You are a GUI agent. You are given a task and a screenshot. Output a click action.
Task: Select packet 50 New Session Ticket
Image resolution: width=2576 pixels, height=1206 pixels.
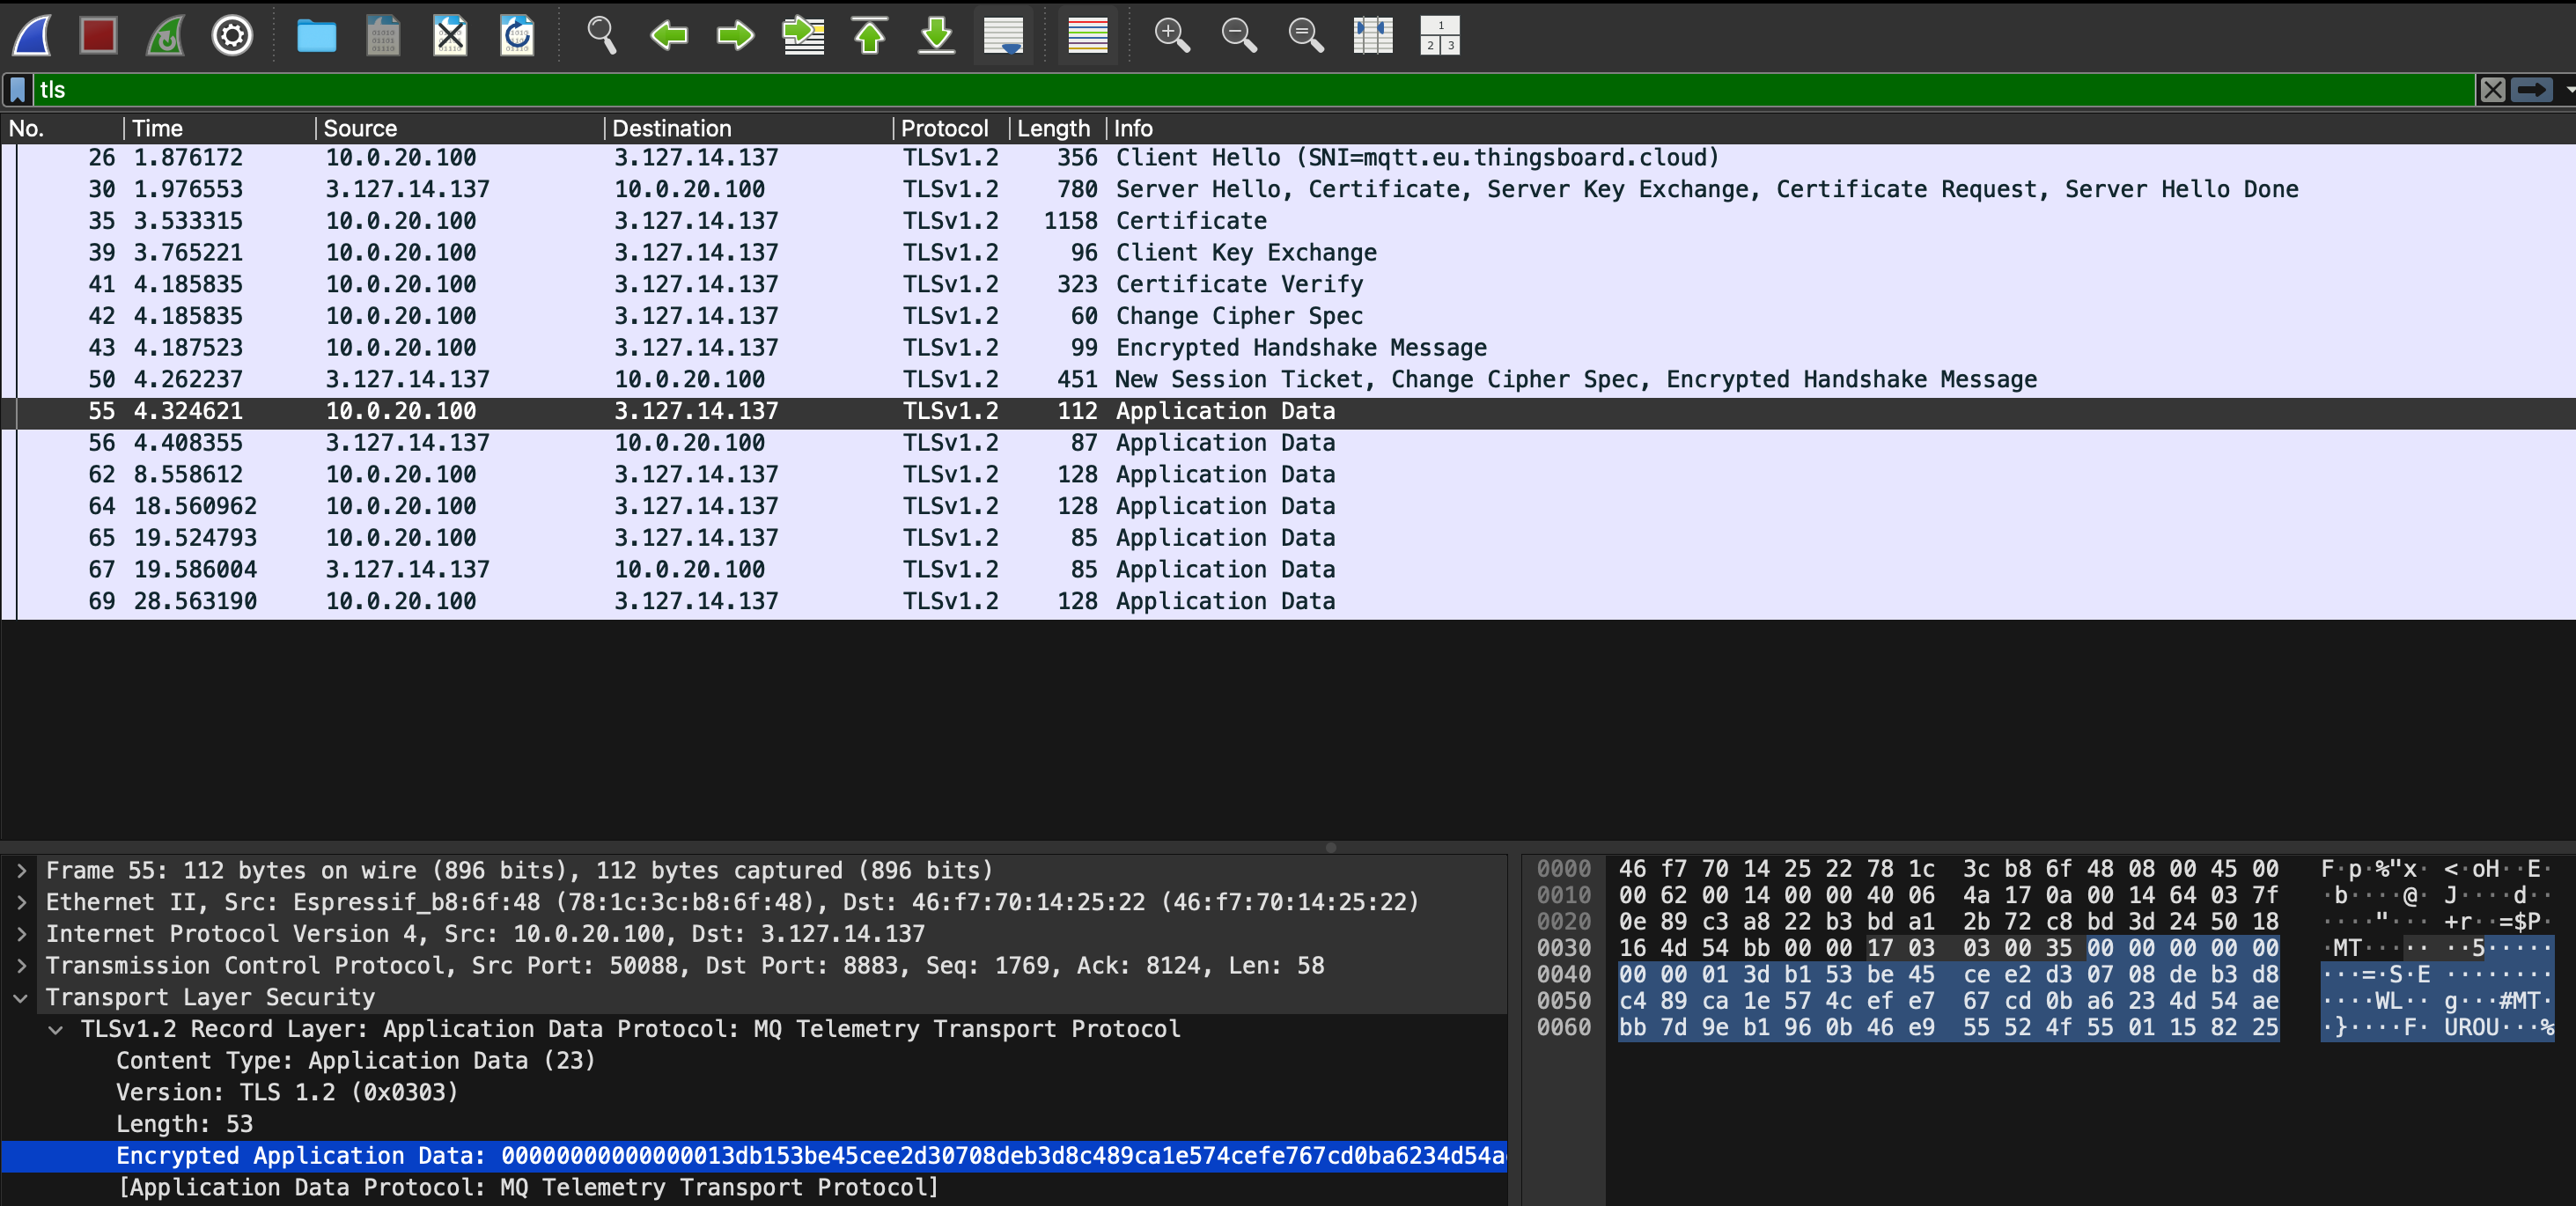(x=1288, y=380)
